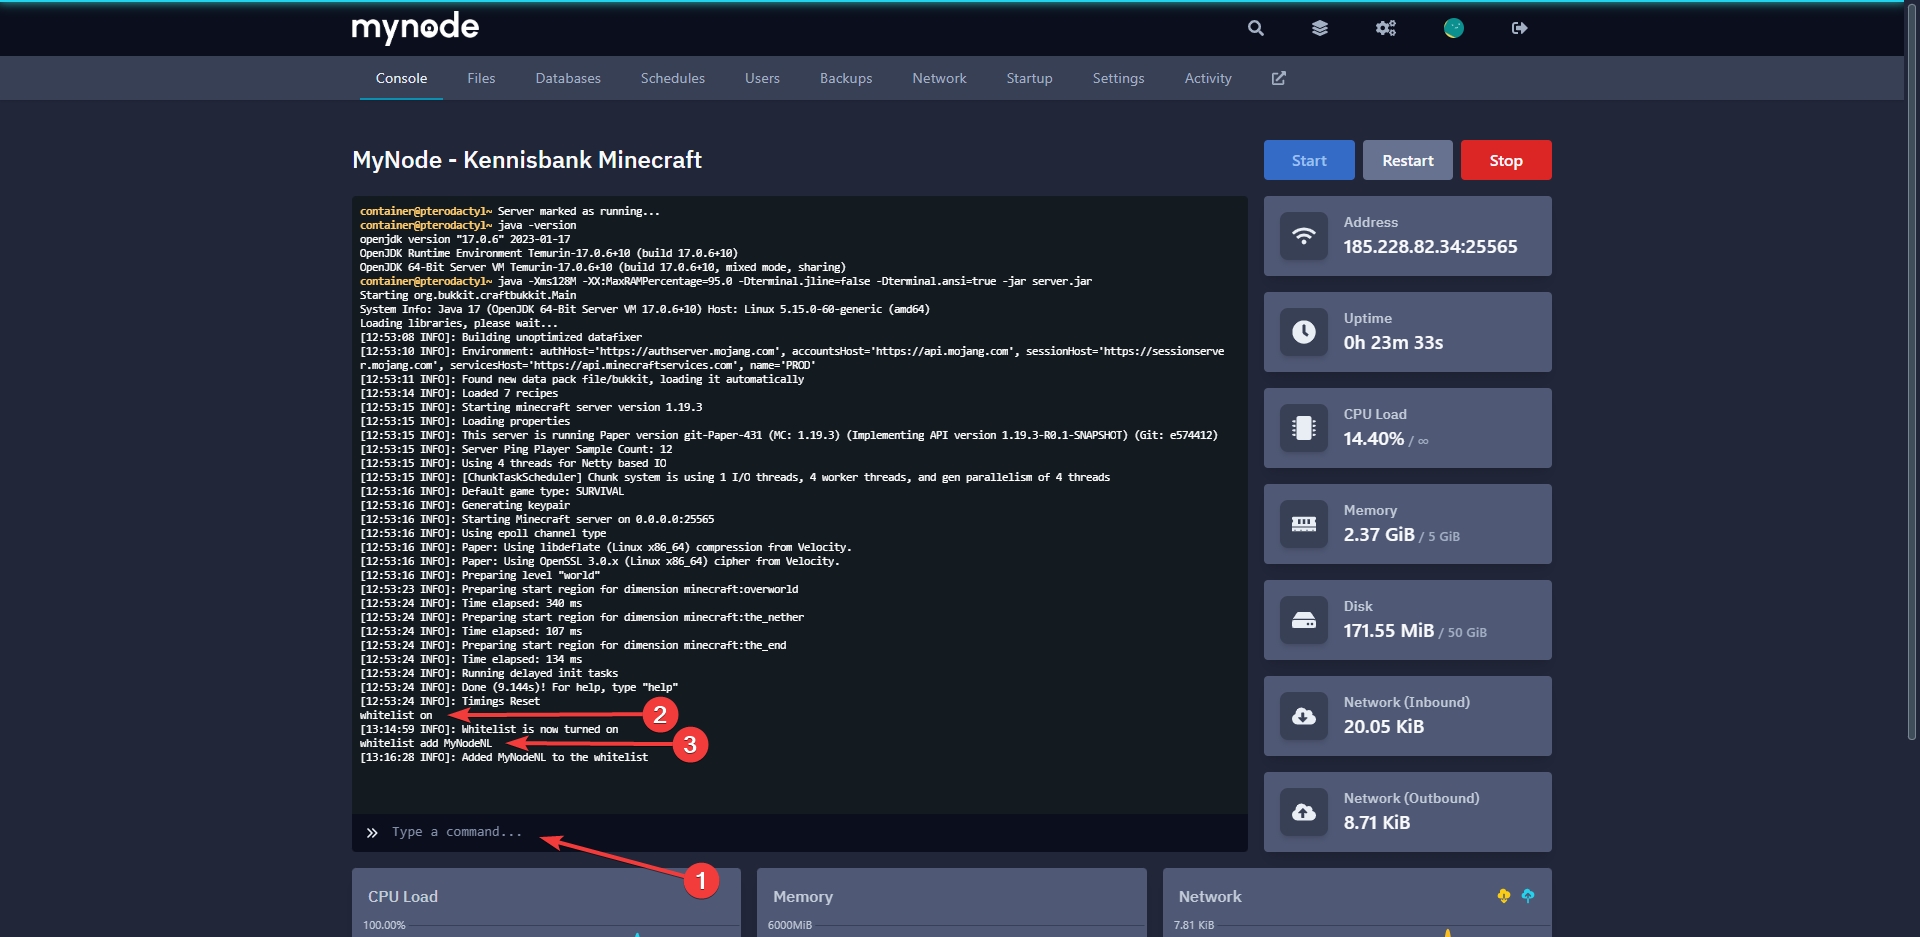This screenshot has height=937, width=1920.
Task: Go to the Backups tab
Action: 846,78
